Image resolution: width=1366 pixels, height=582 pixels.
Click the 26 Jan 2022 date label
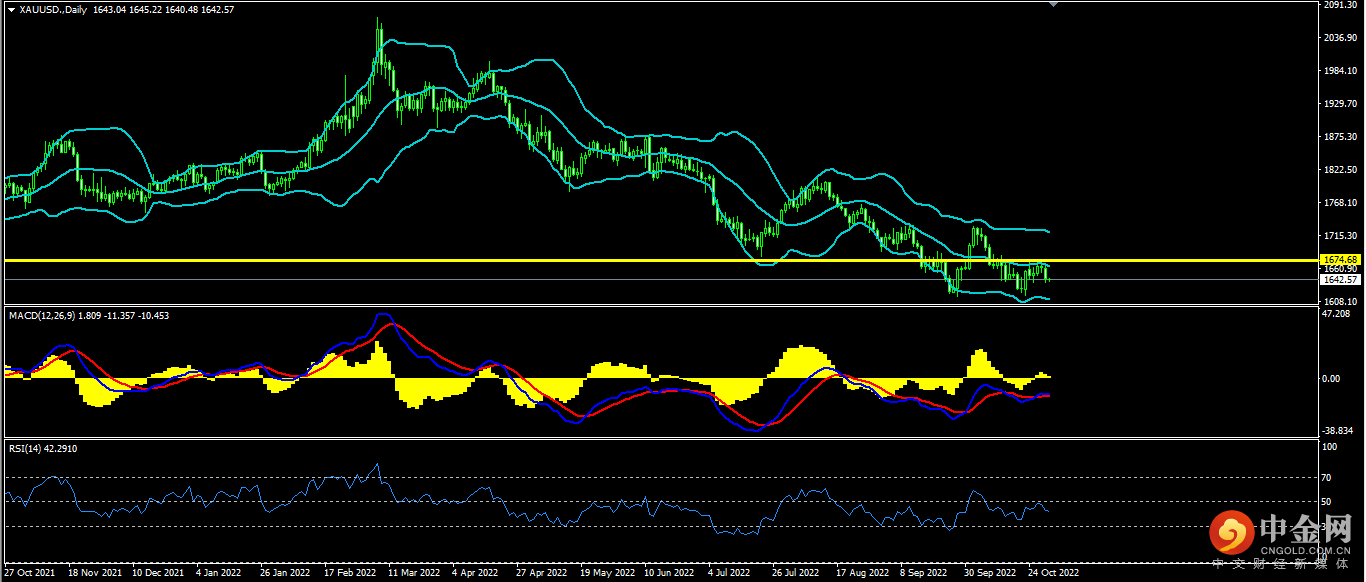pyautogui.click(x=285, y=574)
